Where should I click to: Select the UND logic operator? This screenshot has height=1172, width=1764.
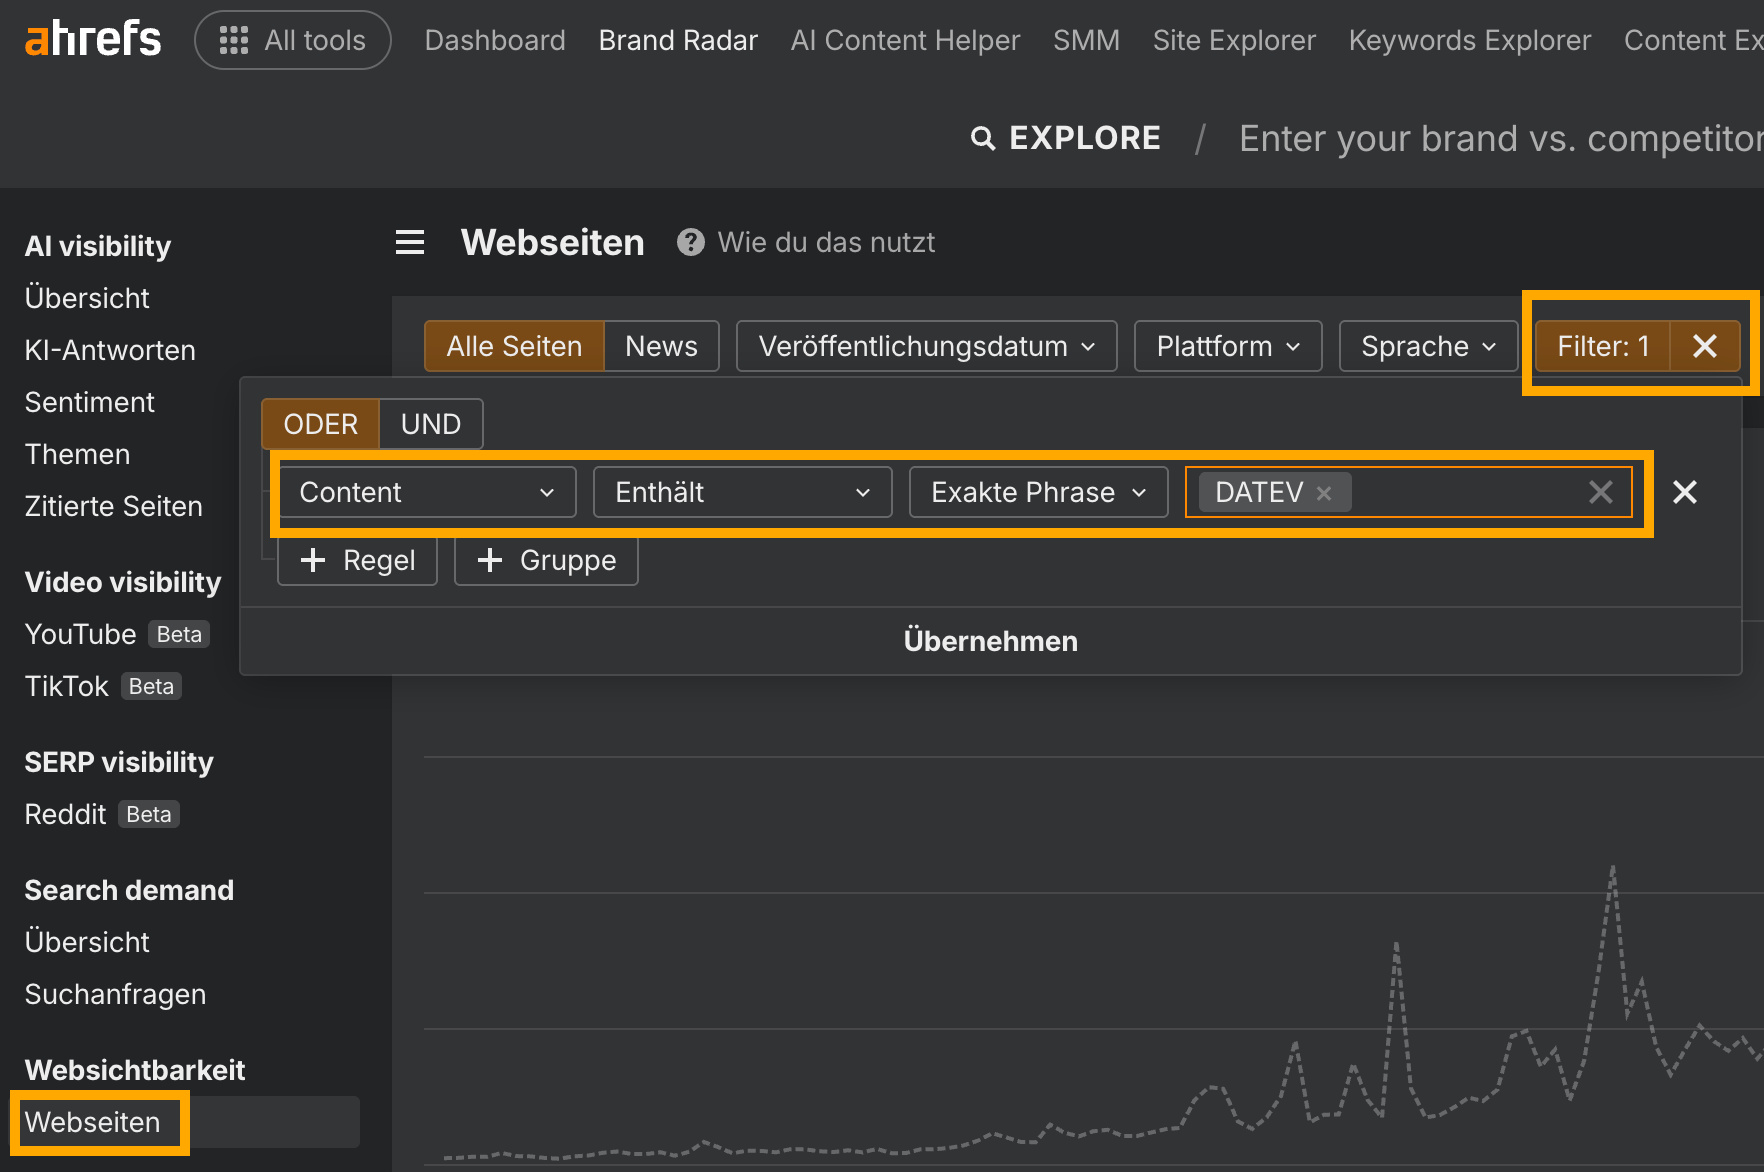coord(431,424)
